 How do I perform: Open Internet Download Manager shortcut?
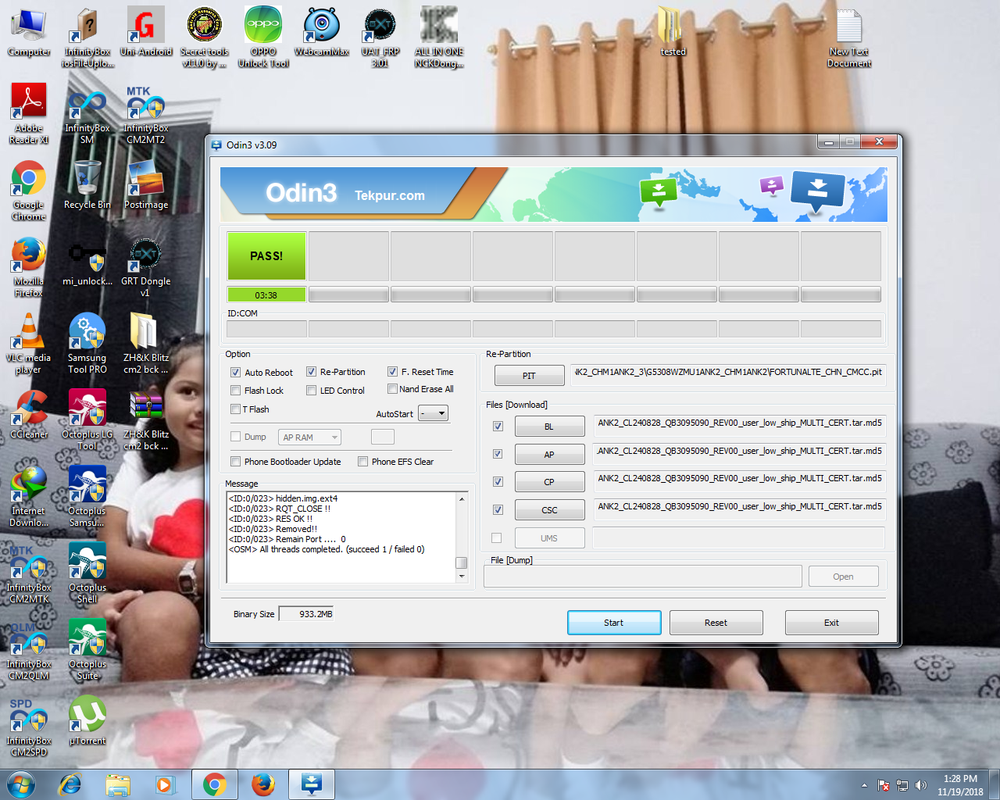tap(28, 498)
